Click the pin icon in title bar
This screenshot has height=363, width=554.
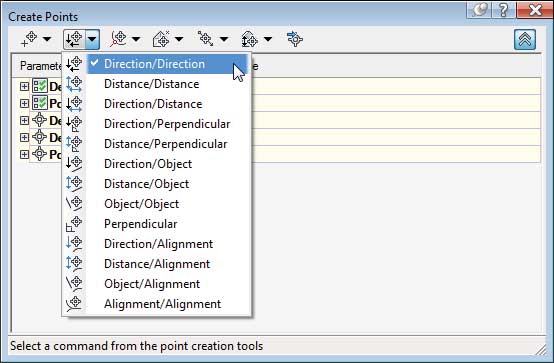[x=479, y=10]
